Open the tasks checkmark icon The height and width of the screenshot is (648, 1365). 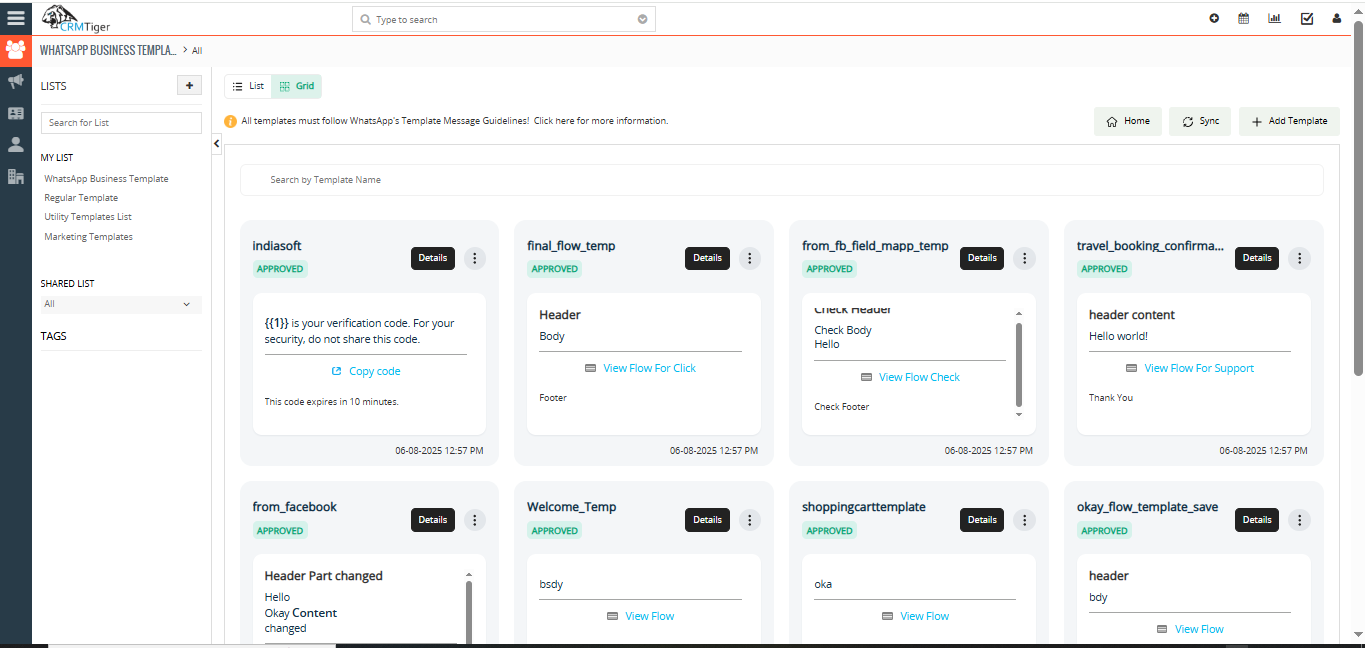point(1307,18)
